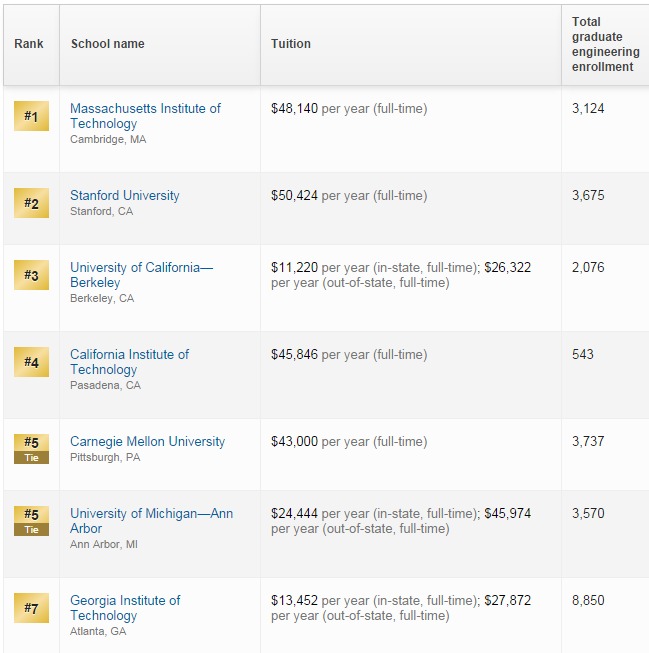The image size is (649, 653).
Task: Sort by Total graduate engineering enrollment header
Action: point(603,44)
